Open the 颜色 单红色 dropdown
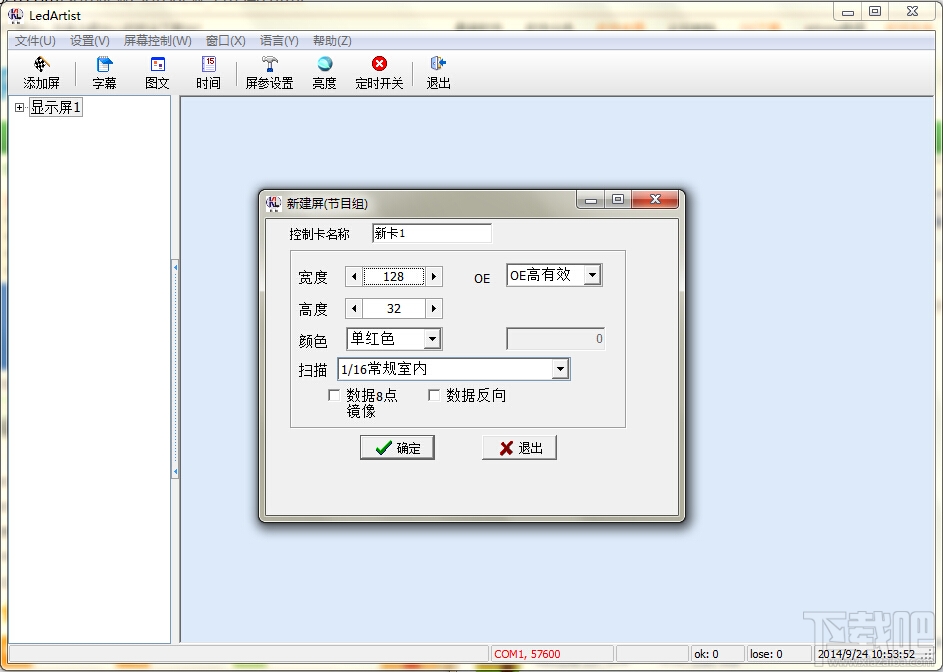Viewport: 943px width, 672px height. 432,339
